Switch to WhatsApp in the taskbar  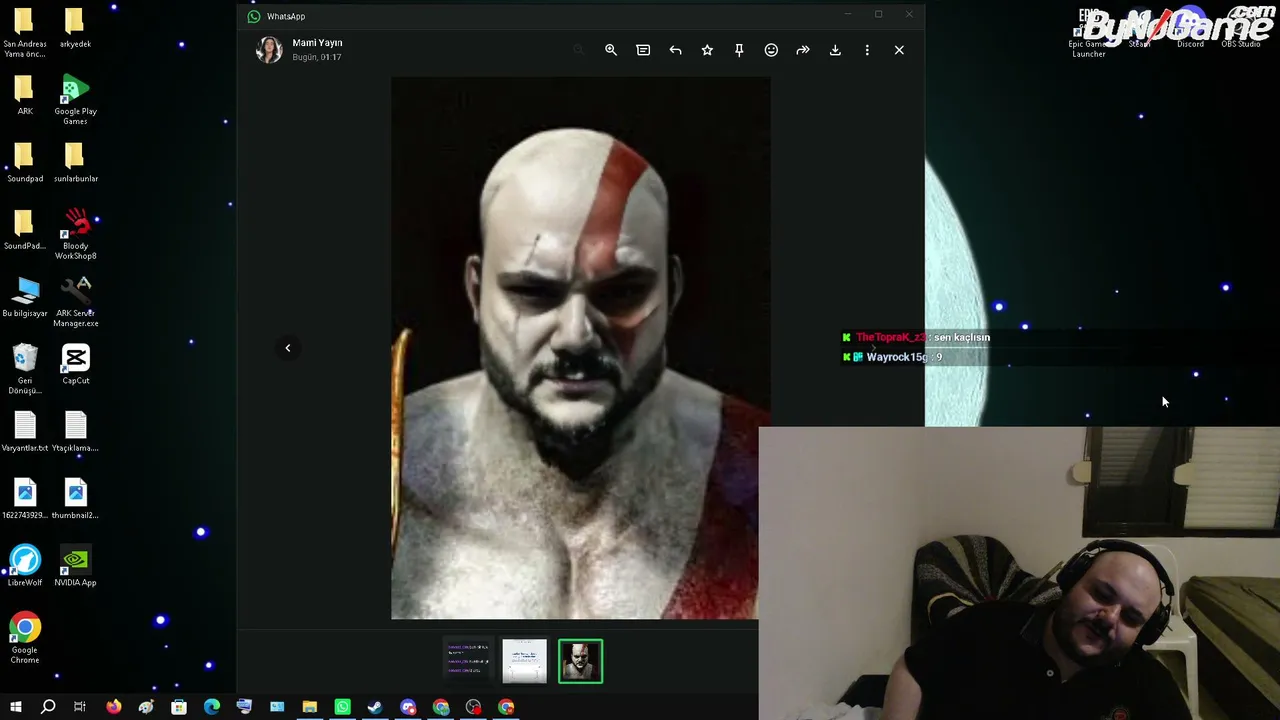(x=343, y=707)
